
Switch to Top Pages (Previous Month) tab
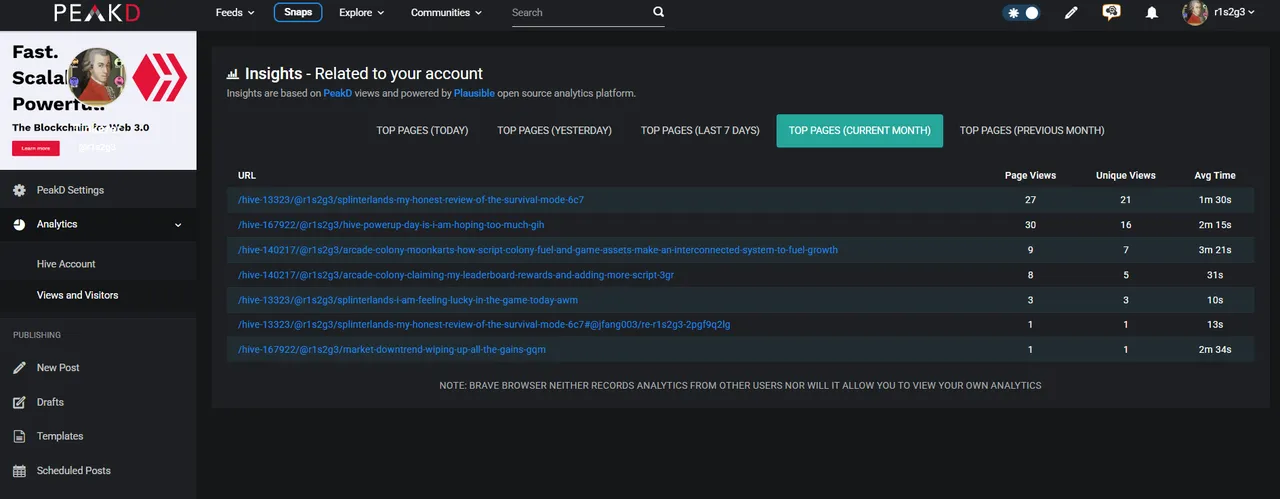(1032, 130)
